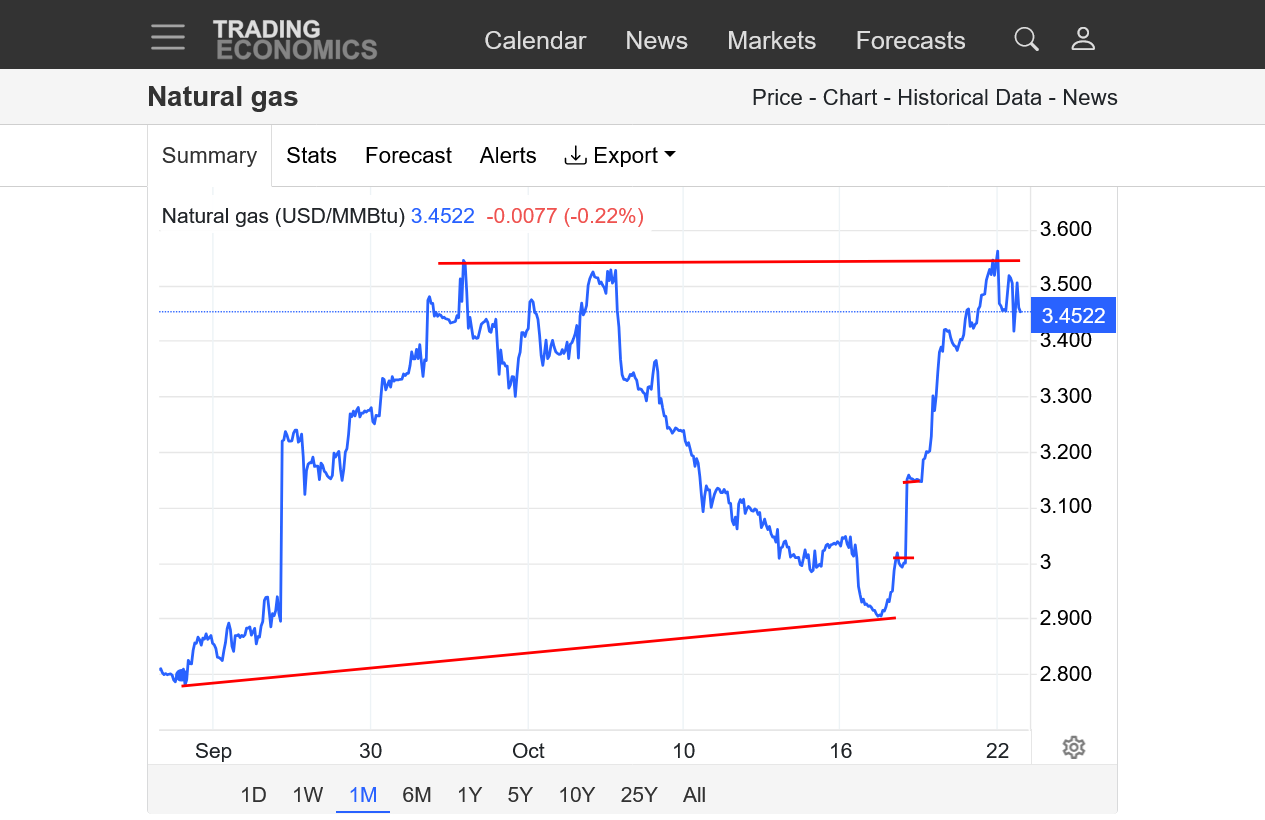Go to Calendar in top navigation
The width and height of the screenshot is (1265, 820).
(x=535, y=40)
